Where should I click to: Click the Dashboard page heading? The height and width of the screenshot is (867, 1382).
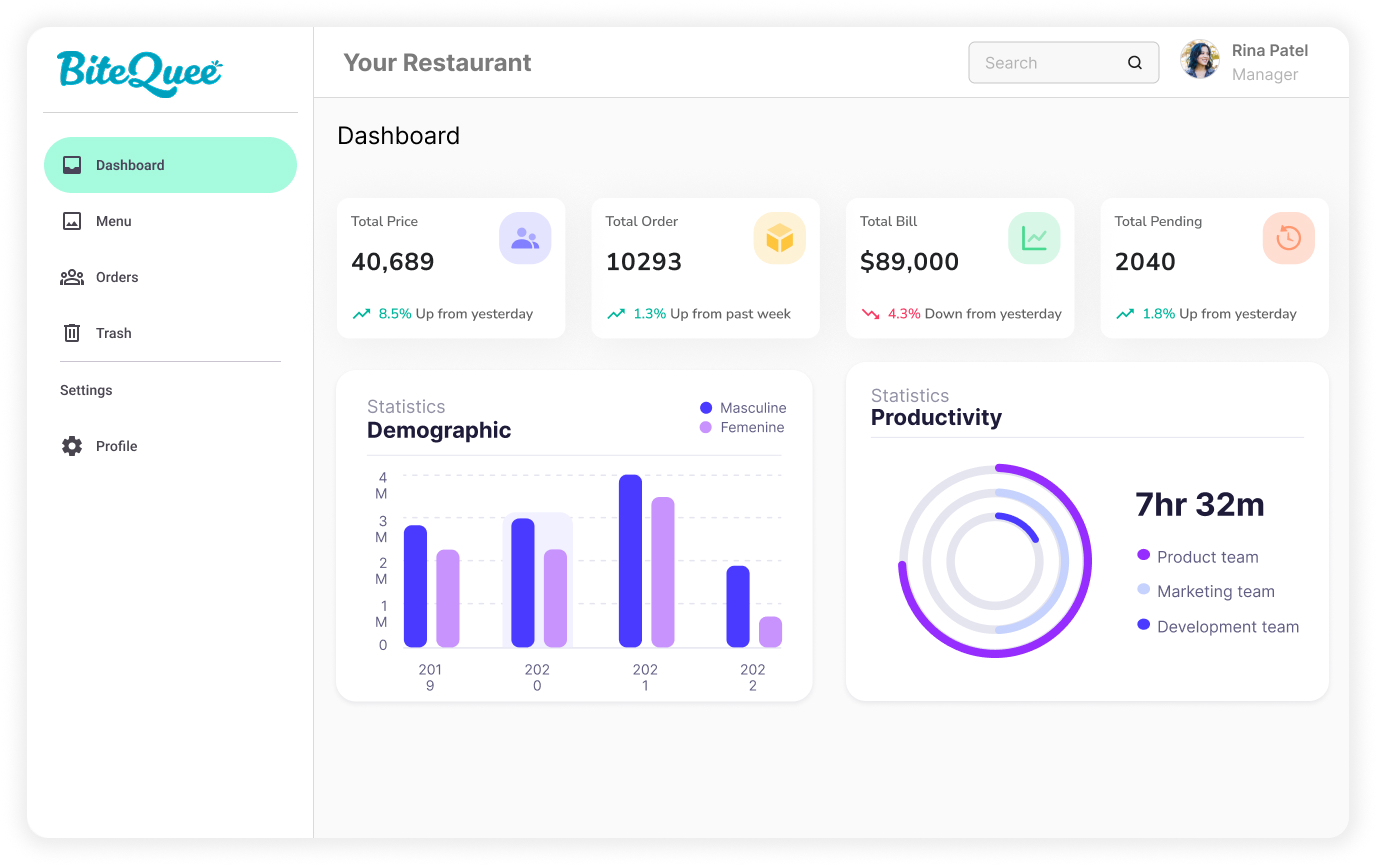point(399,136)
